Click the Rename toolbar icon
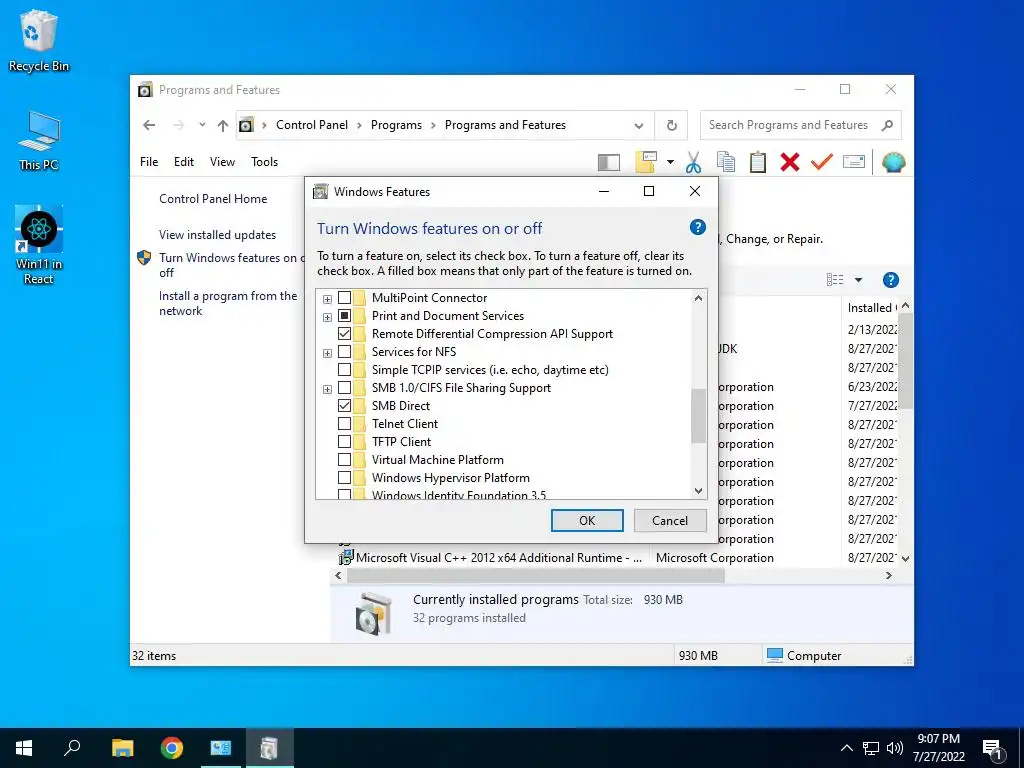Screen dimensions: 1024x768 pyautogui.click(x=854, y=161)
